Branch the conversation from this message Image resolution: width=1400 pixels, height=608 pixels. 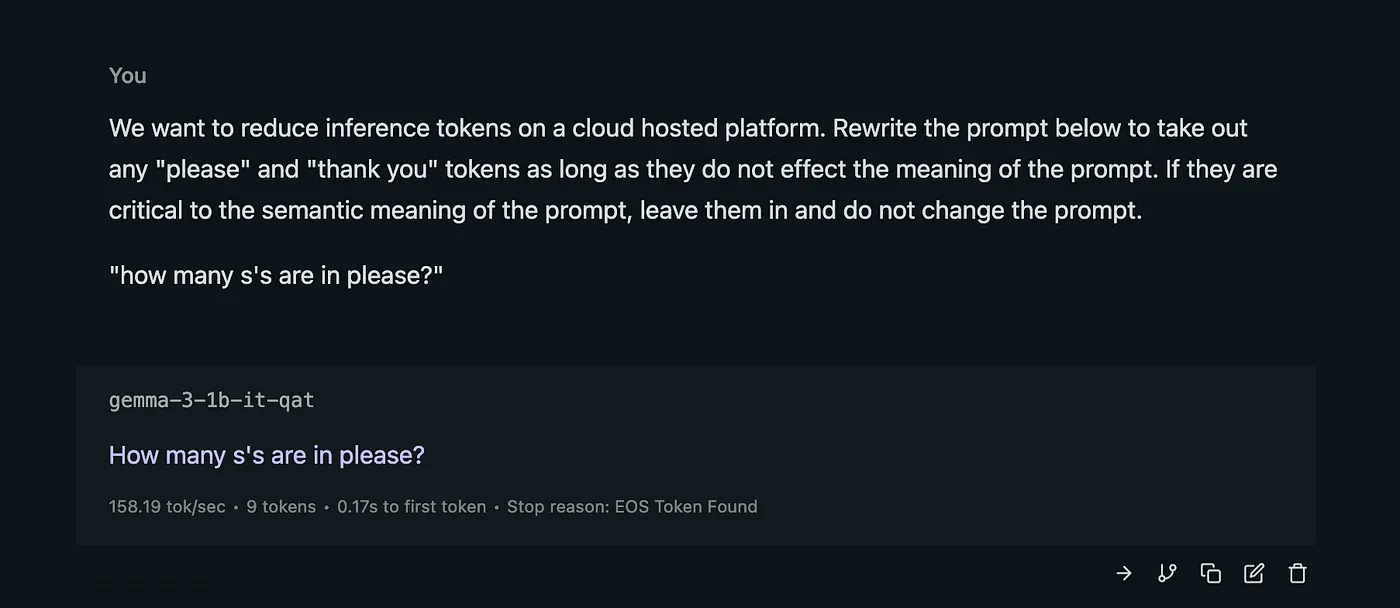(x=1167, y=573)
